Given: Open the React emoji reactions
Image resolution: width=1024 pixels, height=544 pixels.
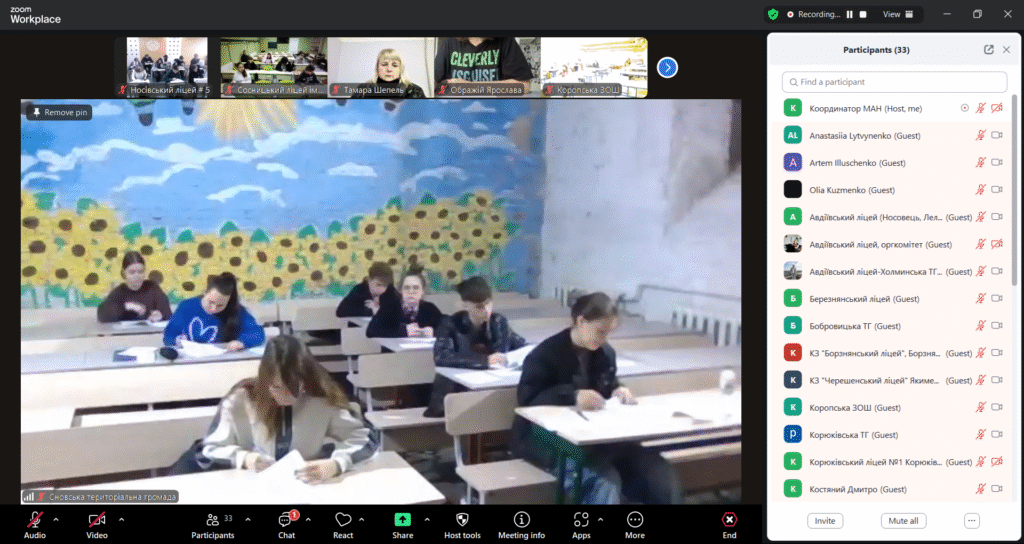Looking at the screenshot, I should click(x=343, y=520).
